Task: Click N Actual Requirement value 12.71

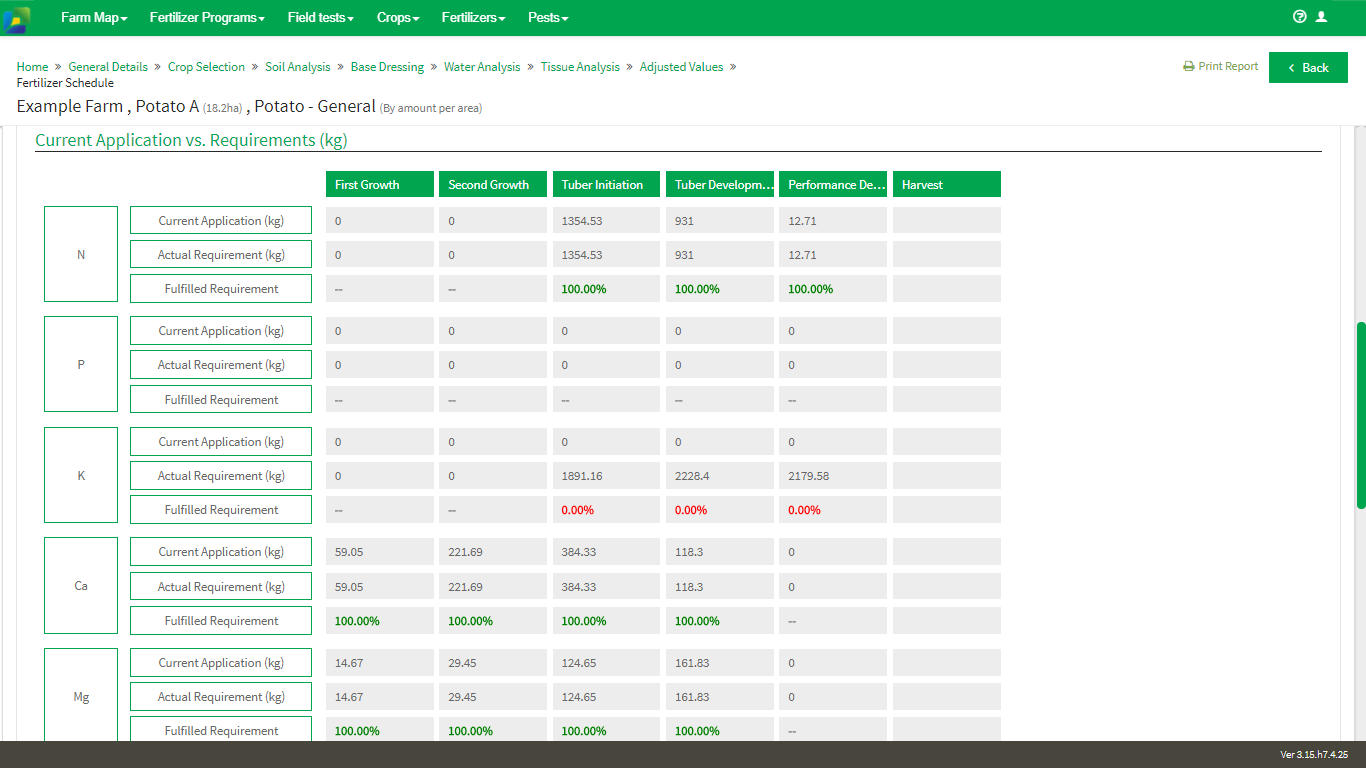Action: coord(833,255)
